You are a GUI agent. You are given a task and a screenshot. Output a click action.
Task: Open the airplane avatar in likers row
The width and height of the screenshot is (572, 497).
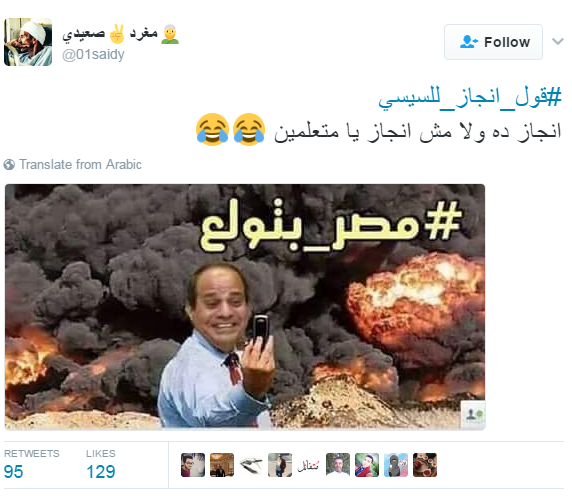coord(251,465)
